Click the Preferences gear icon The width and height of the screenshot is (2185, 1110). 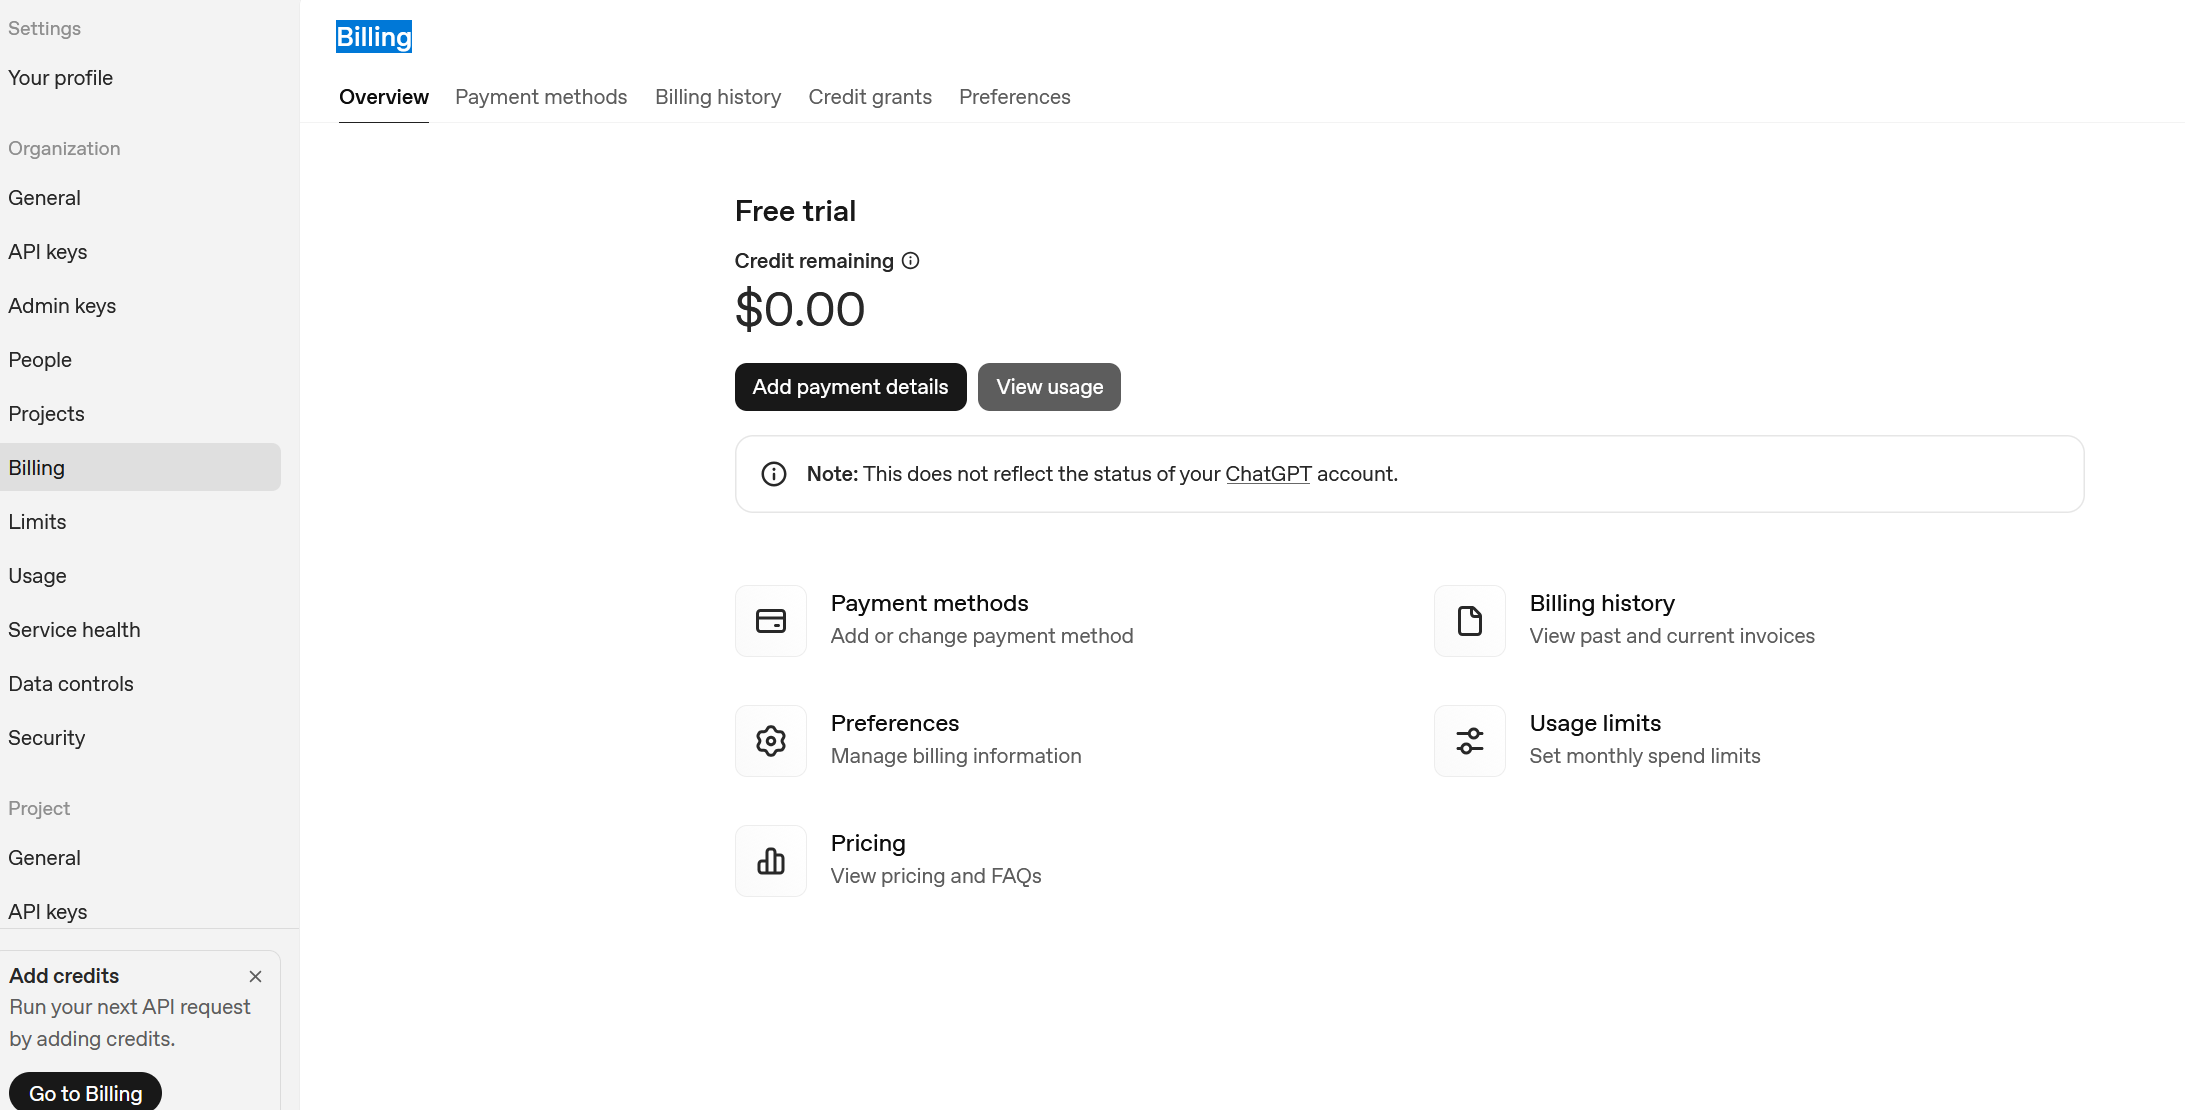click(770, 741)
